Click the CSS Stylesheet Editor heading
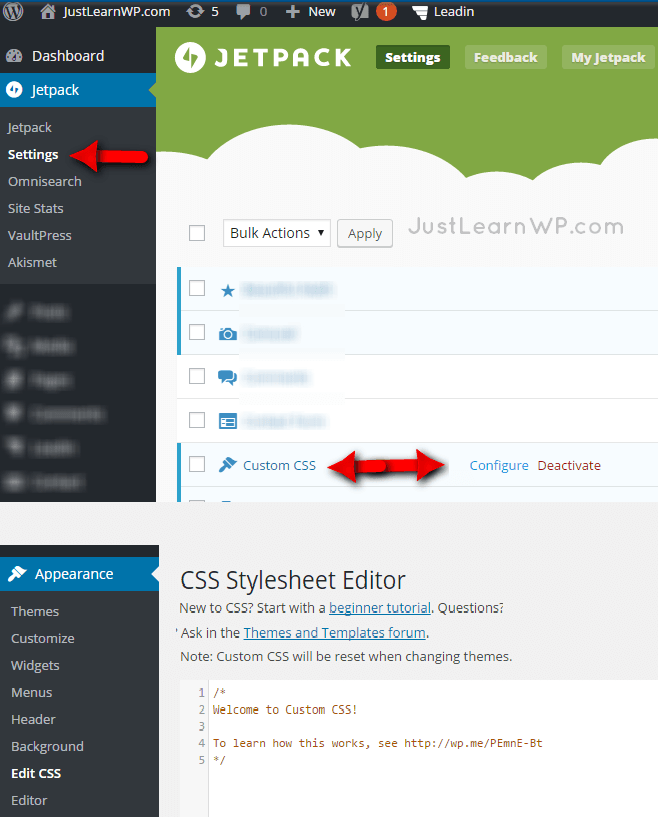The width and height of the screenshot is (658, 817). click(x=293, y=580)
